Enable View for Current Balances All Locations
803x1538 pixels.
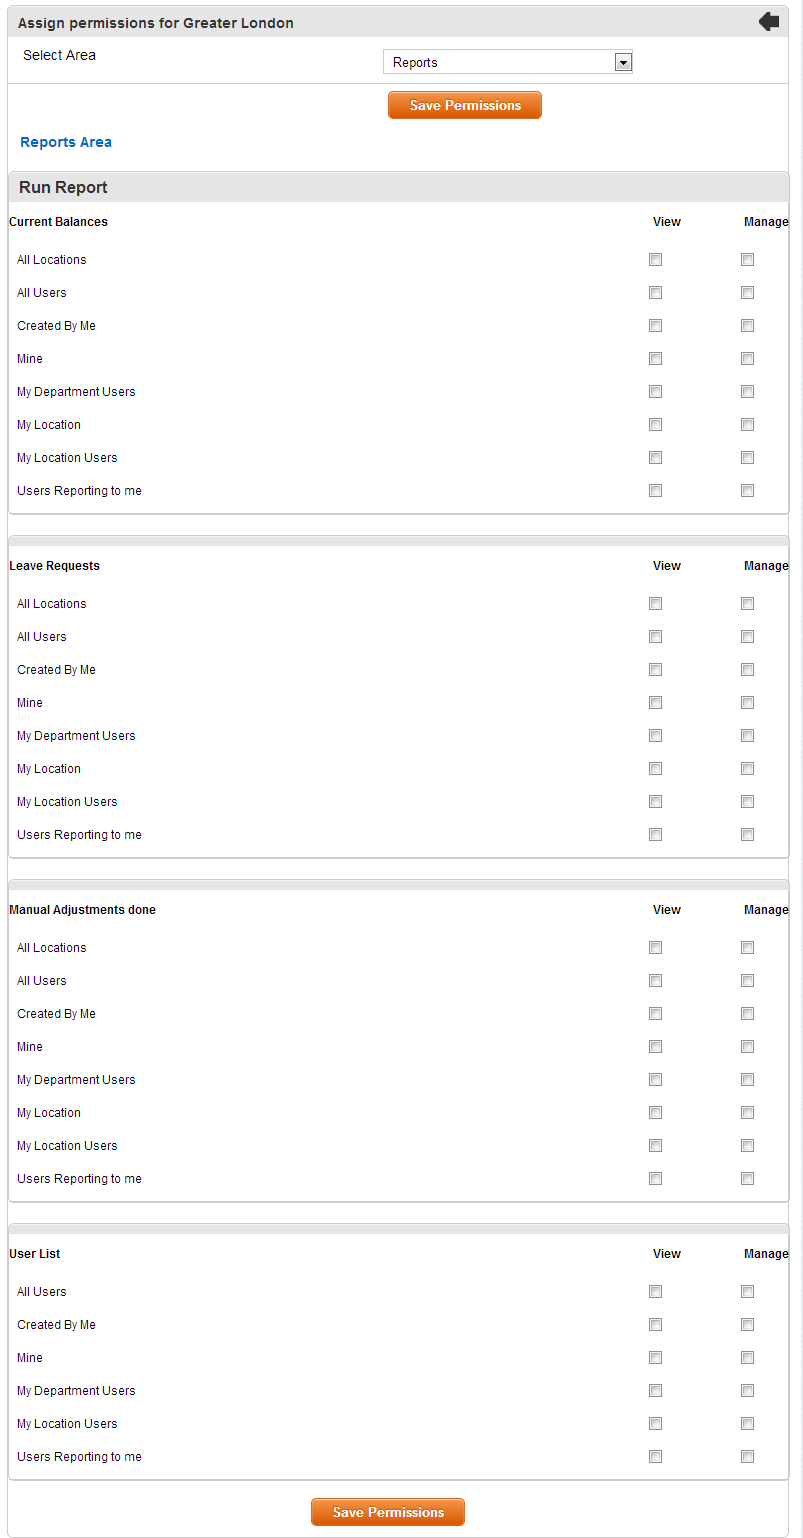655,260
